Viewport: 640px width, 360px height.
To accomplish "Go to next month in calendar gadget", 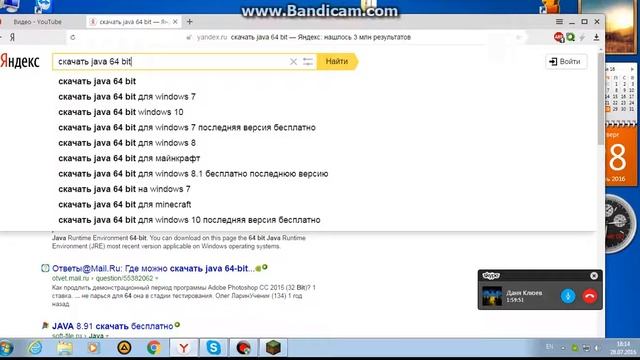I will [632, 69].
